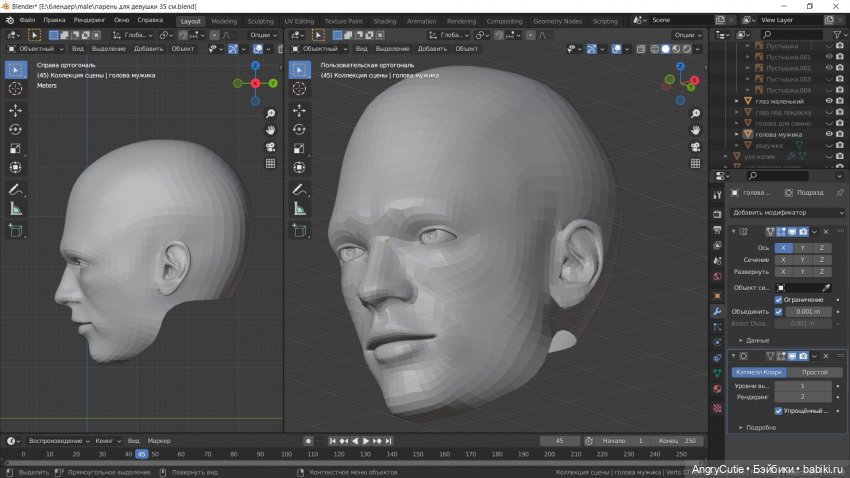Switch to the Sculpting workspace tab
This screenshot has width=850, height=478.
click(260, 20)
